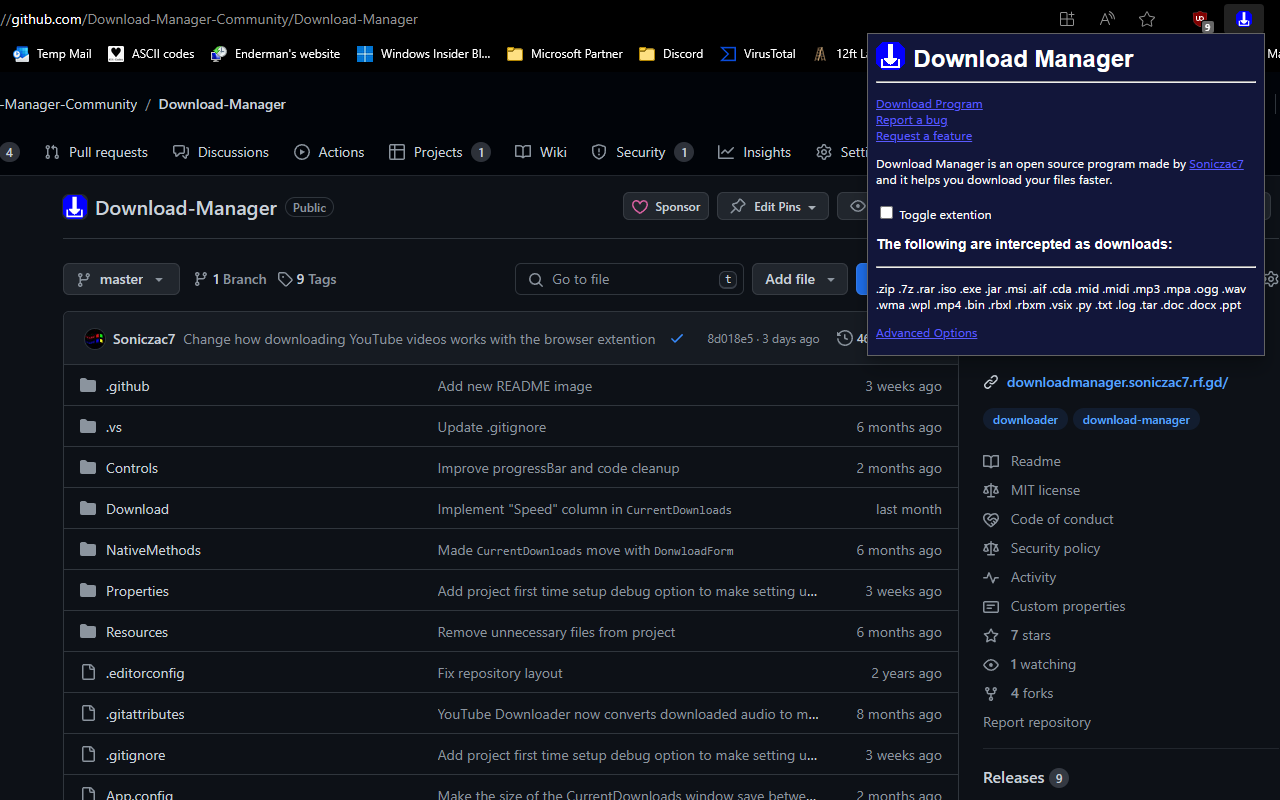This screenshot has width=1280, height=800.
Task: Switch to the Projects tab
Action: 439,152
